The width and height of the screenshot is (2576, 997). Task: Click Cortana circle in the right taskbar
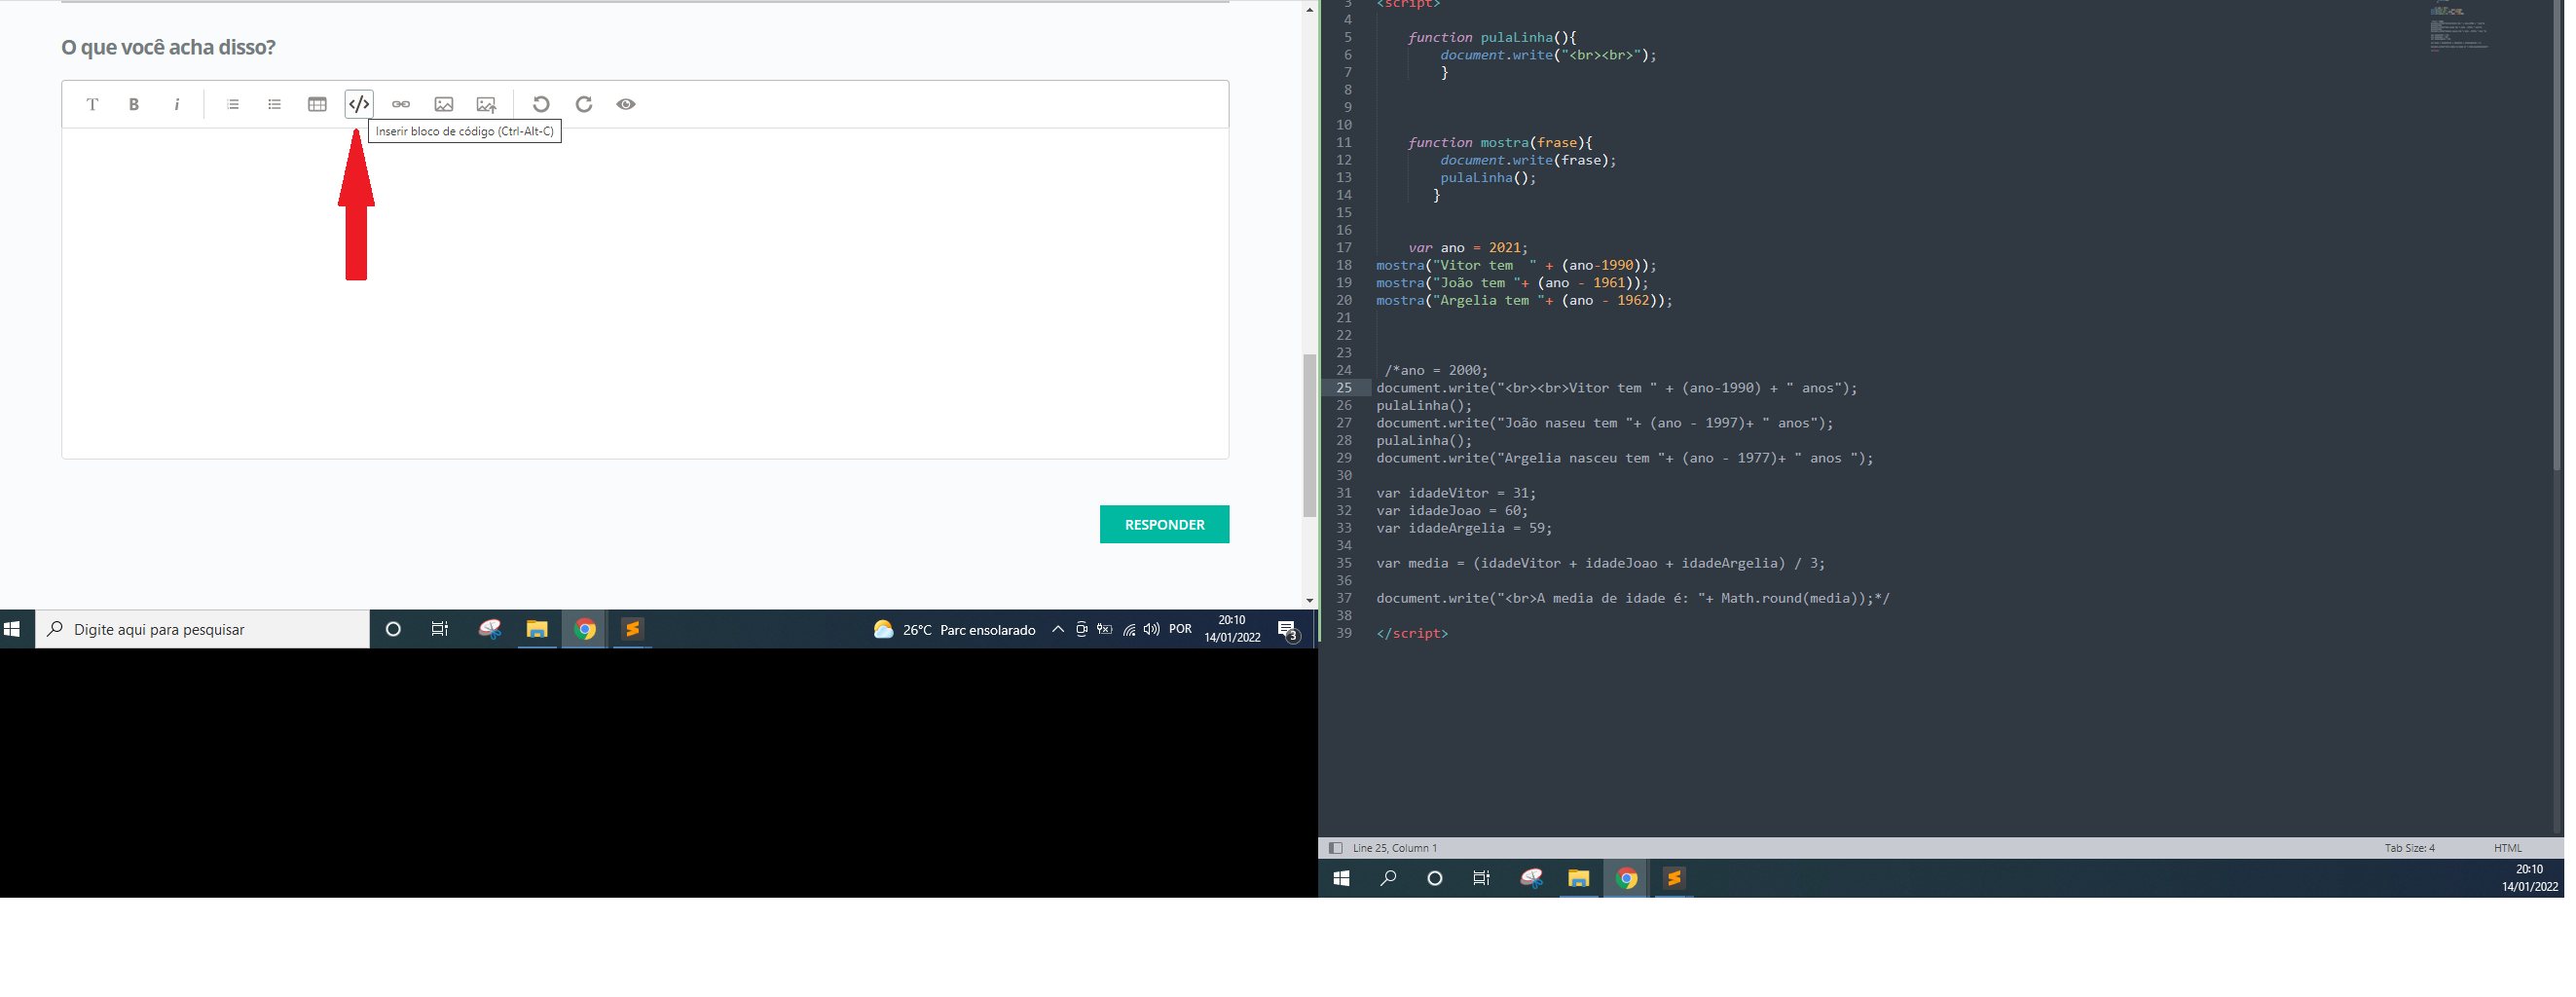coord(1435,878)
